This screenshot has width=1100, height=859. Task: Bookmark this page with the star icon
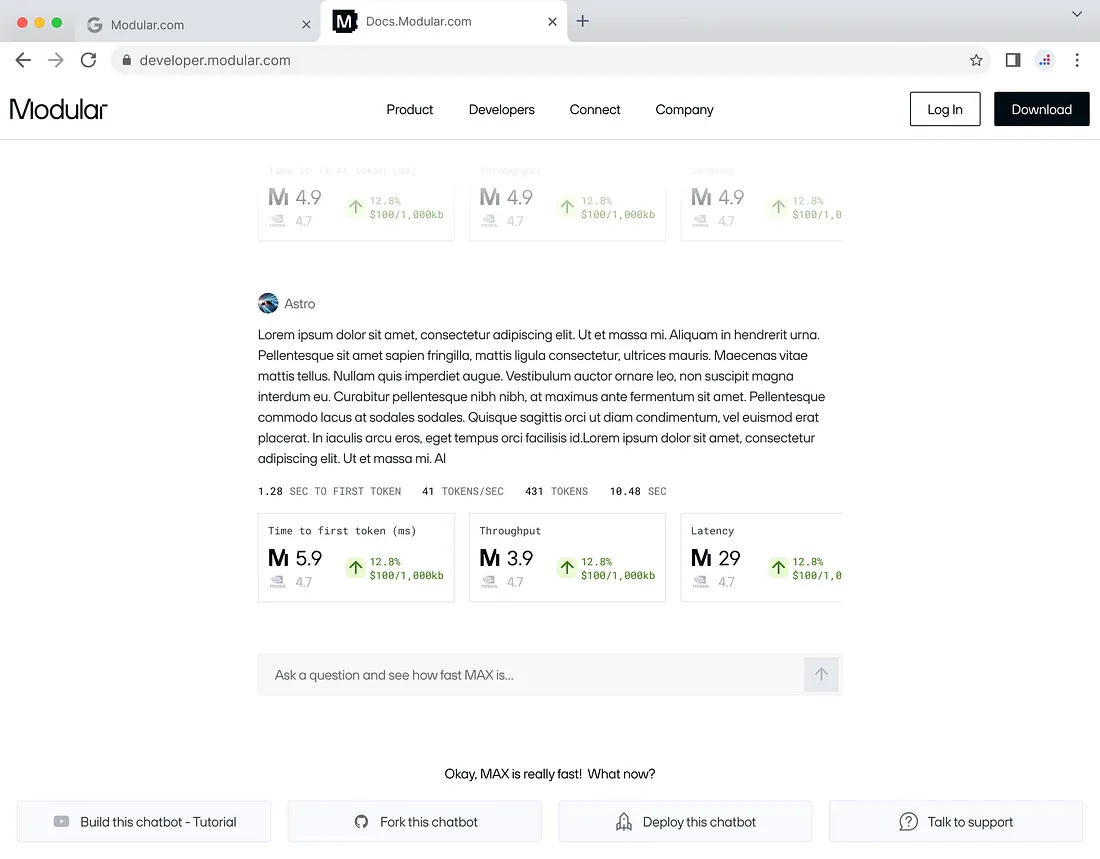point(976,60)
